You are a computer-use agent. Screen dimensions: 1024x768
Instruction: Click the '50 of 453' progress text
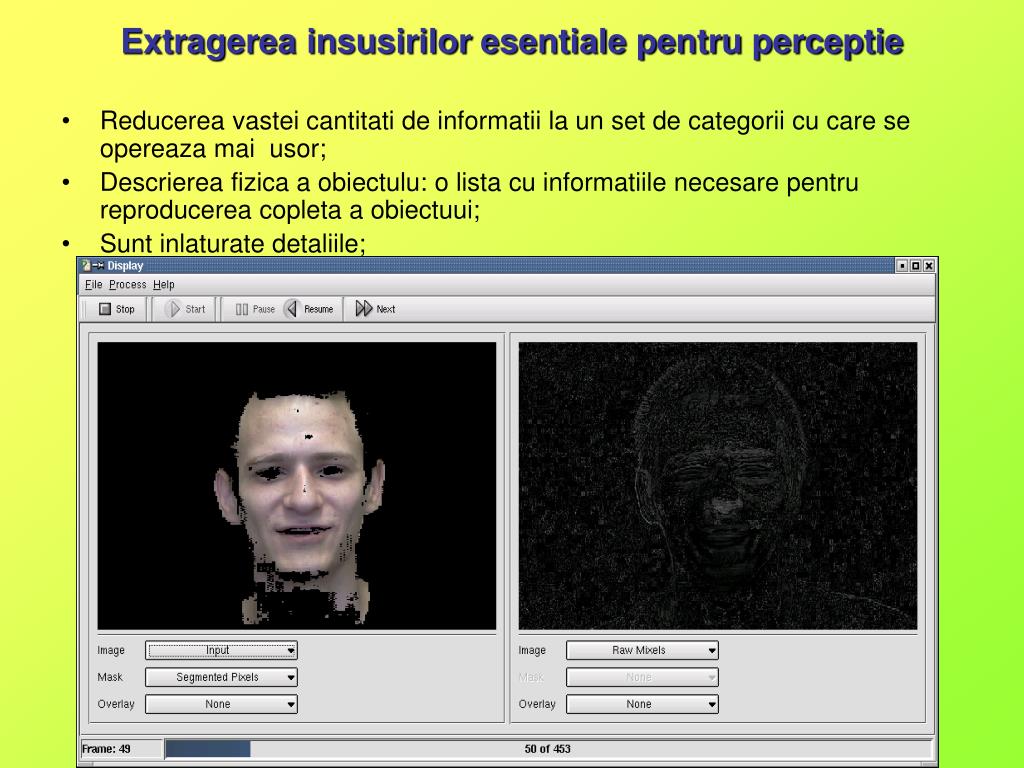point(547,749)
